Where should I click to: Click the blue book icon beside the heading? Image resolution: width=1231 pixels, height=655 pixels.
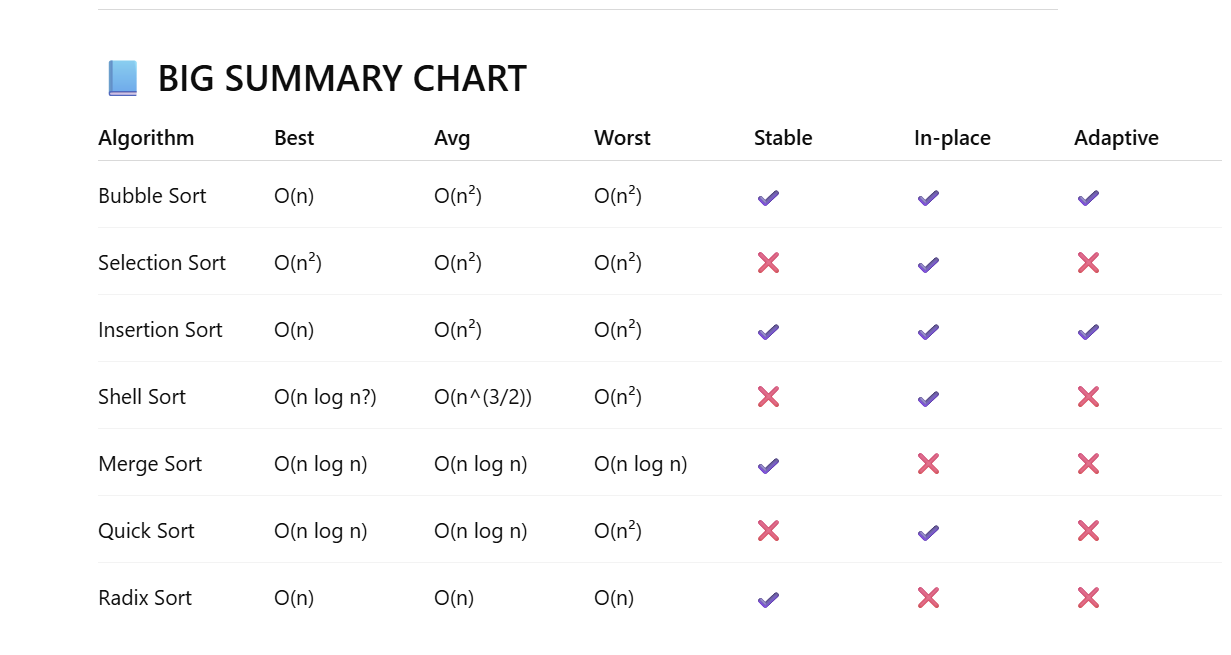(122, 78)
